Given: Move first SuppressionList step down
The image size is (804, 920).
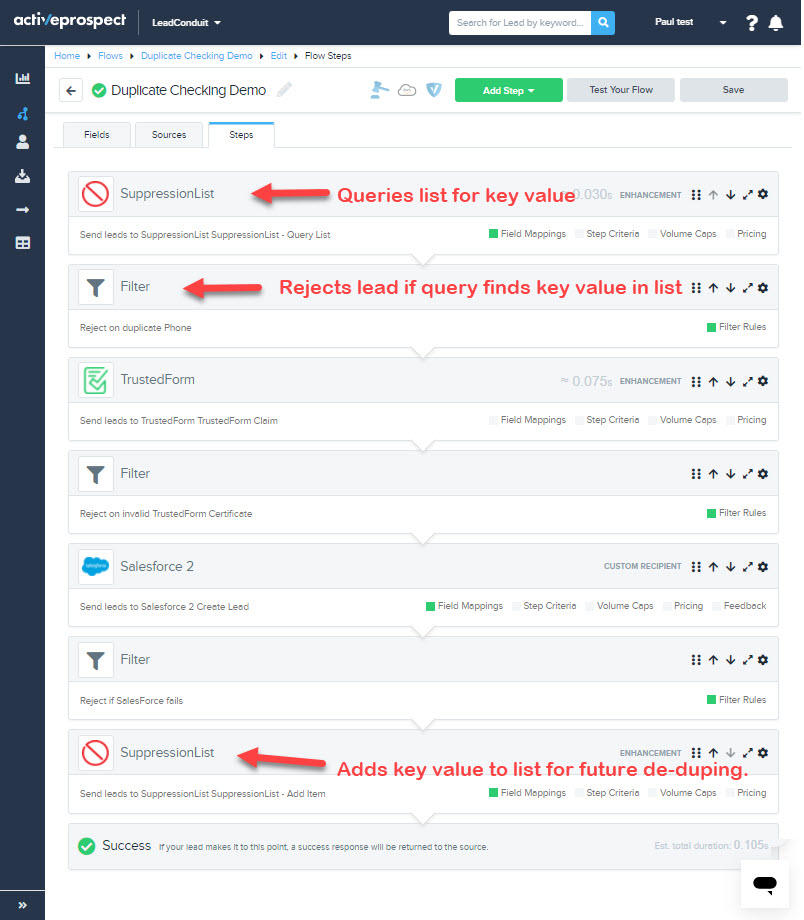Looking at the screenshot, I should pyautogui.click(x=731, y=195).
